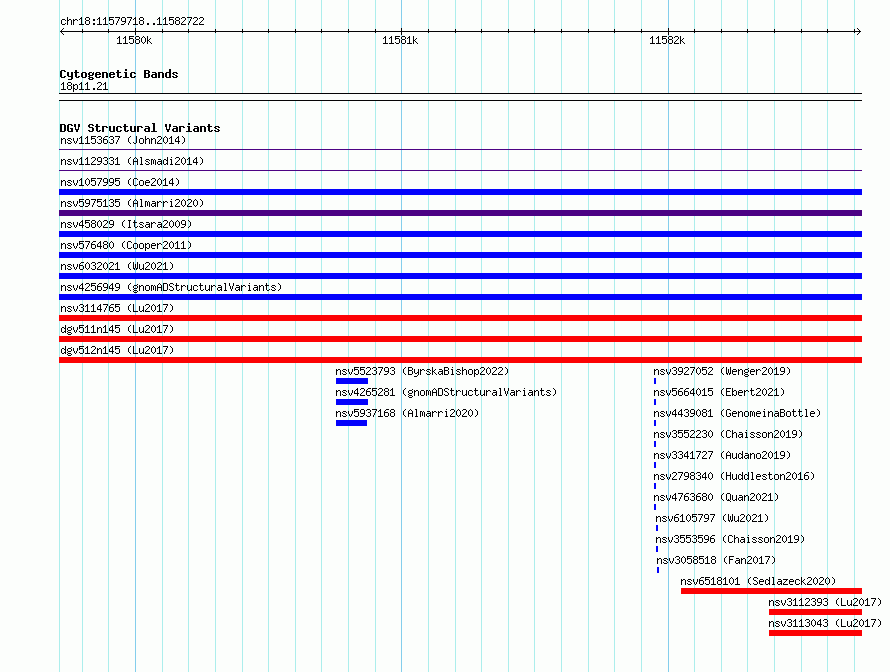Open nsv6518101 (Sedlazeck2020) variant label
Viewport: 890px width, 672px height.
(x=758, y=581)
